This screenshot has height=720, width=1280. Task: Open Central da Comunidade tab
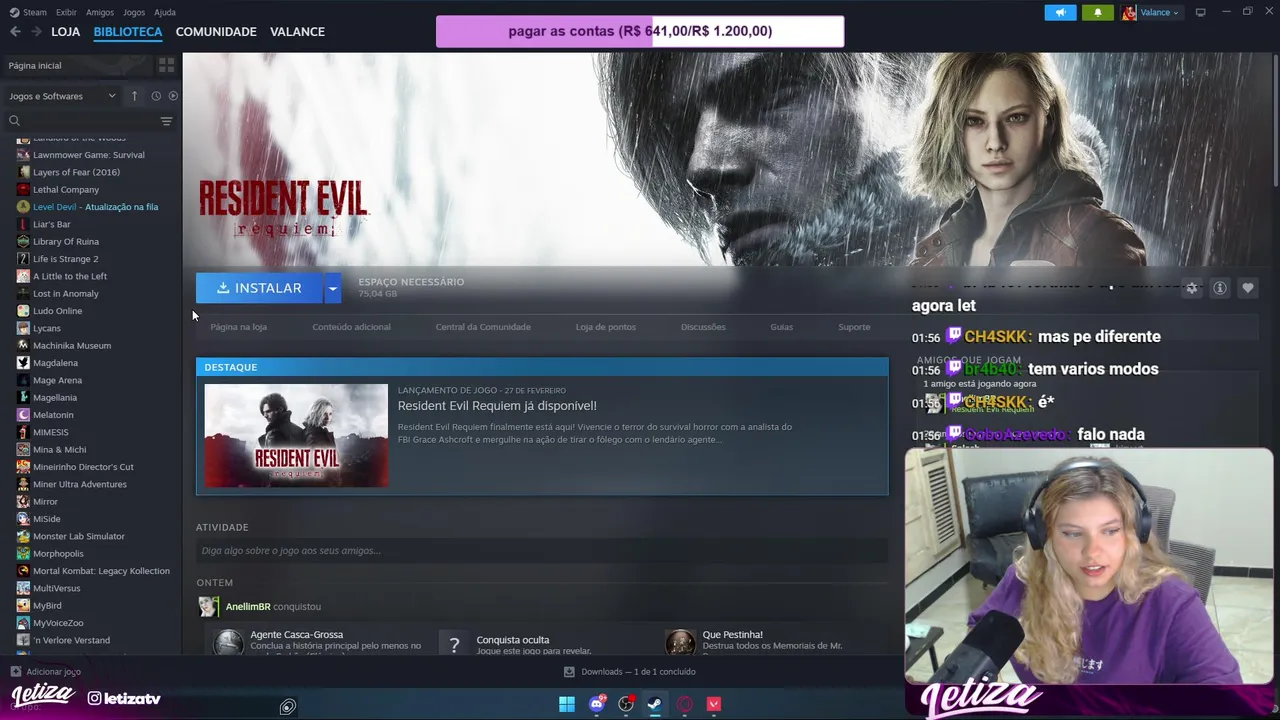483,327
